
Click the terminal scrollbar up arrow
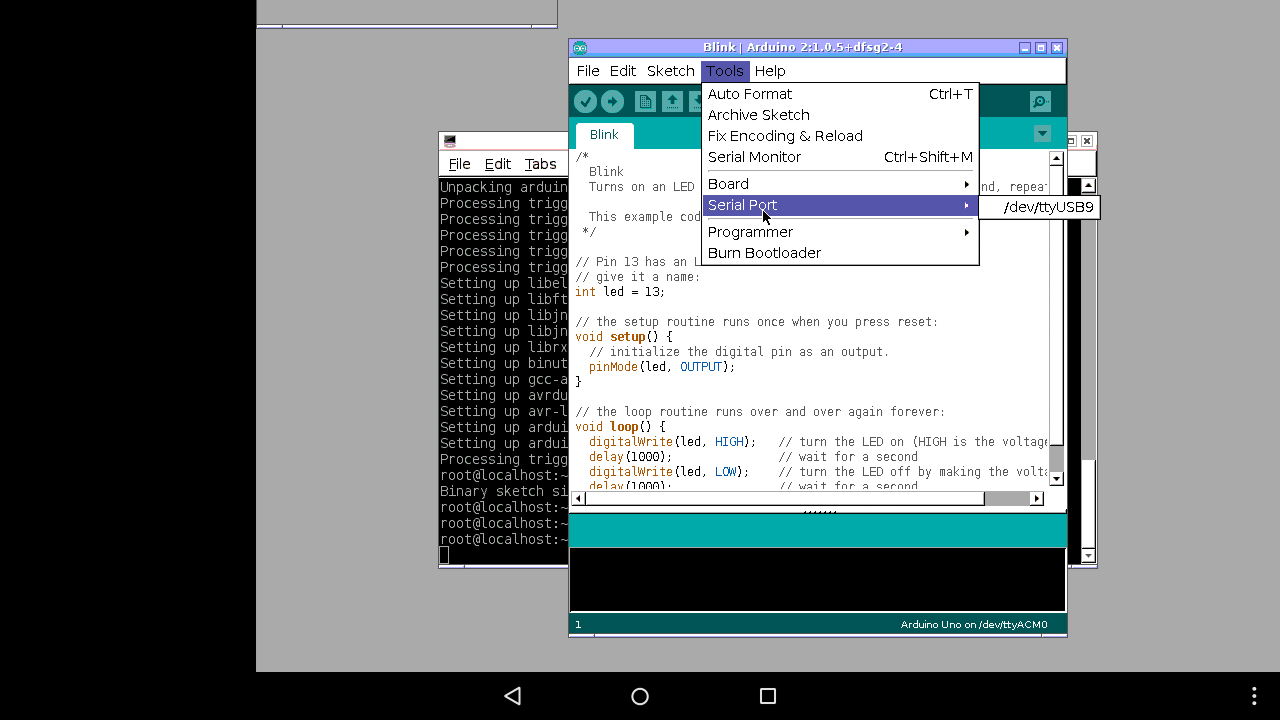1088,185
